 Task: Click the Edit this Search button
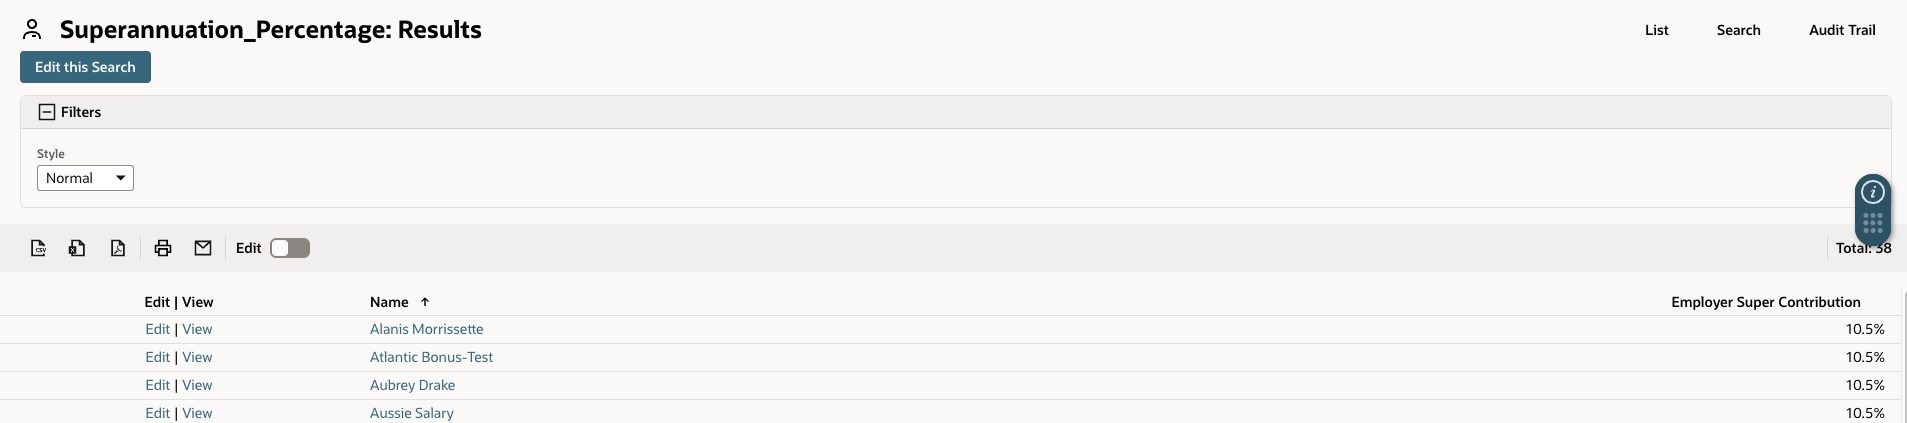(85, 67)
